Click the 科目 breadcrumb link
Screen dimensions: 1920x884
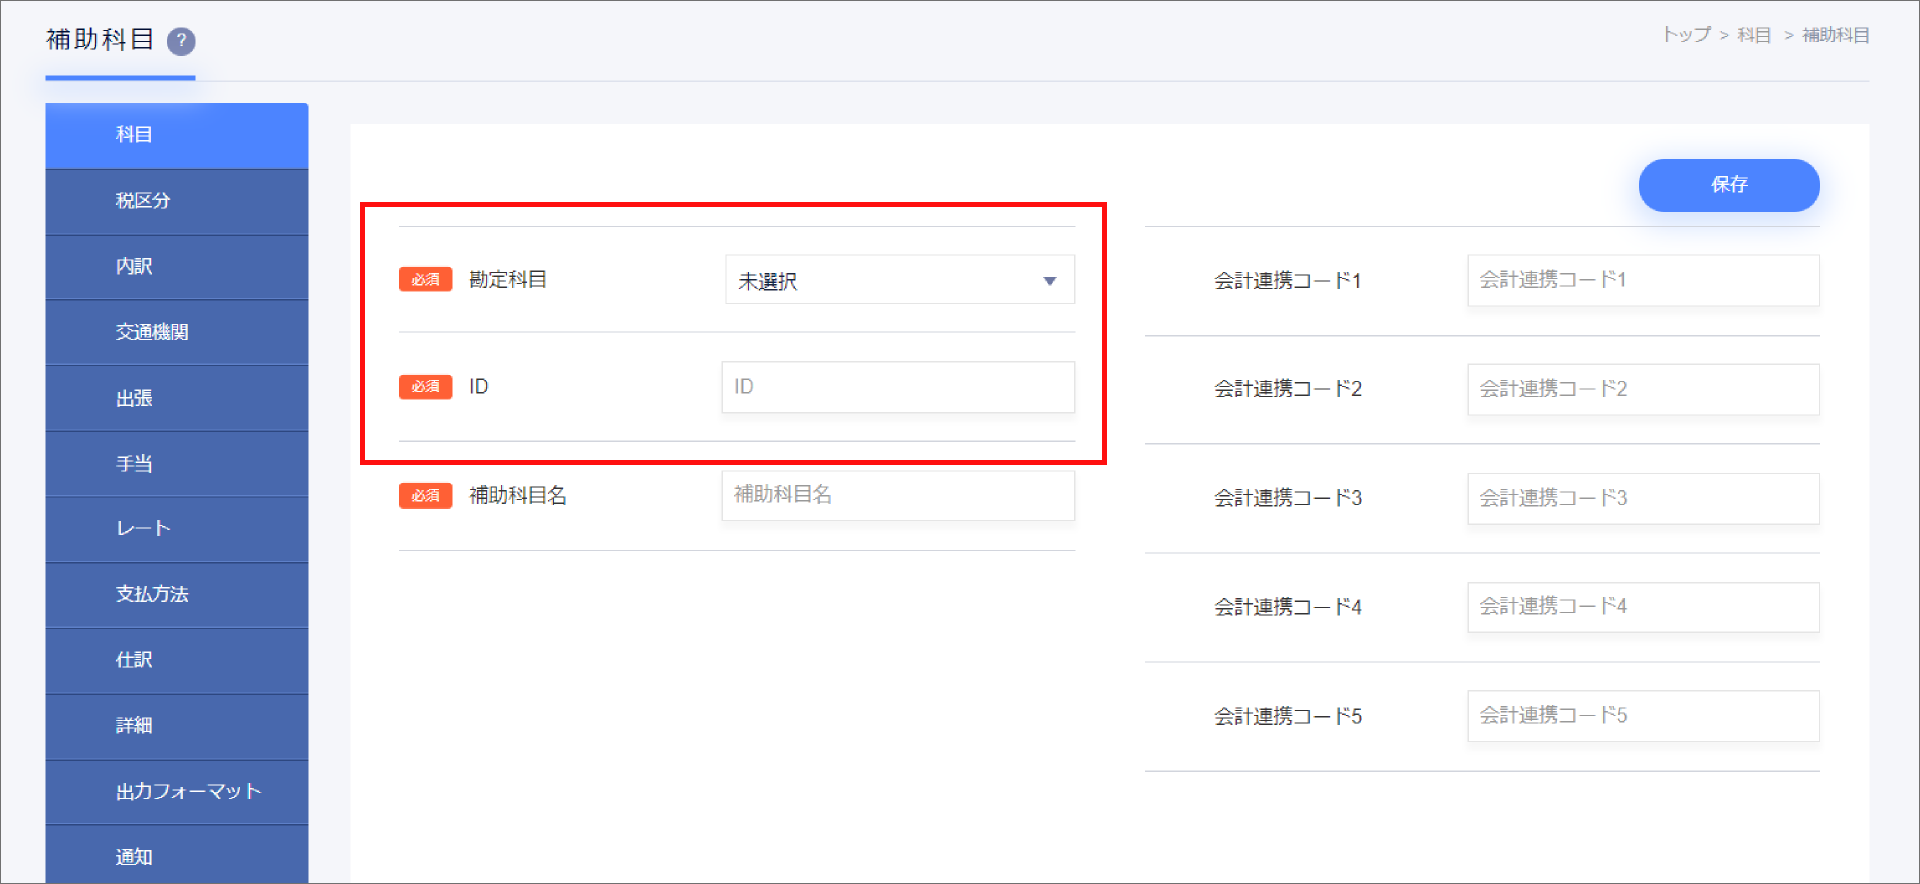[x=1753, y=35]
